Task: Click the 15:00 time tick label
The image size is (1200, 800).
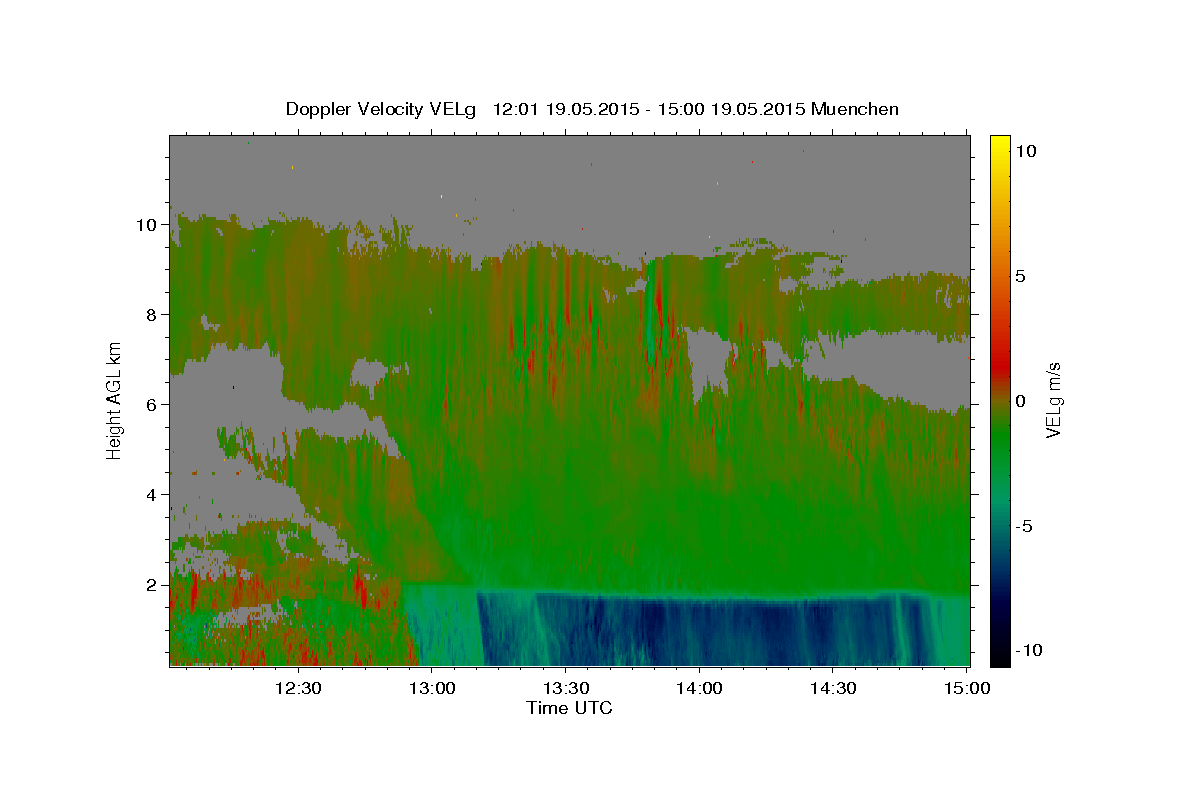Action: 966,688
